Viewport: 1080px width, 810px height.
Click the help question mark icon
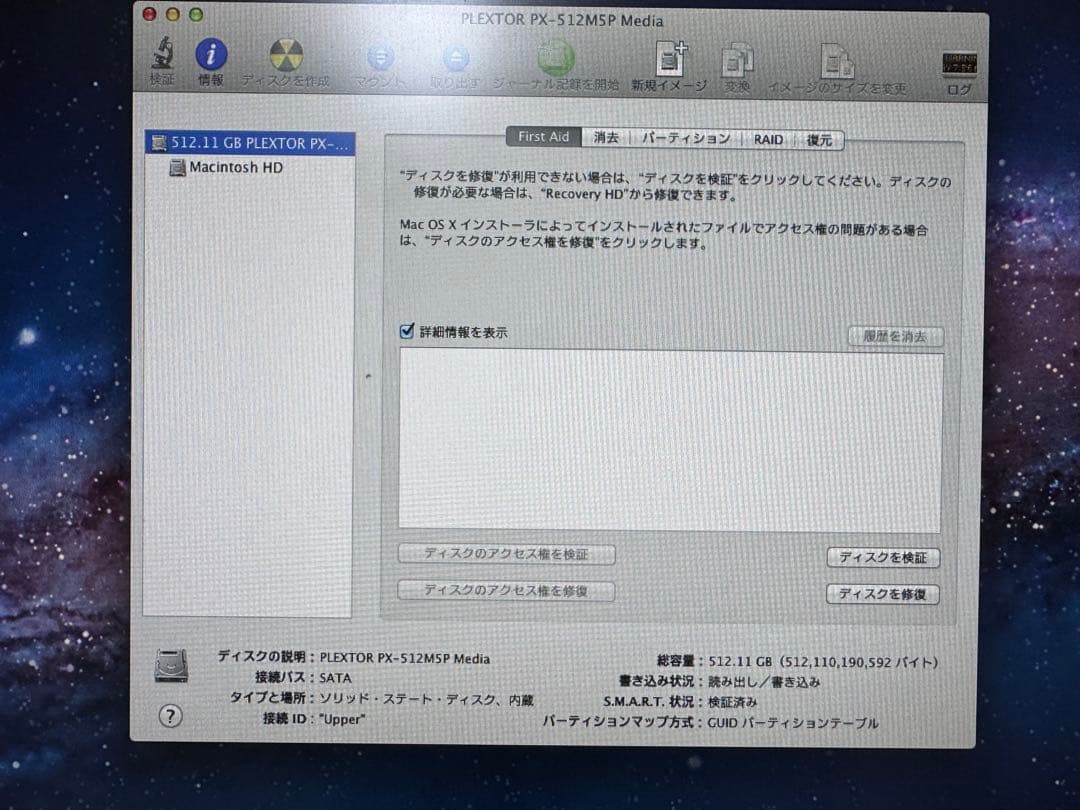(170, 717)
